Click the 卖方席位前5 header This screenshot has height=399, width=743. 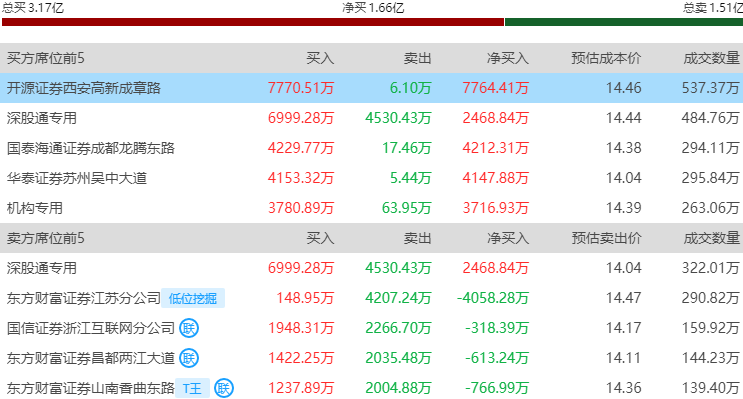tap(45, 238)
